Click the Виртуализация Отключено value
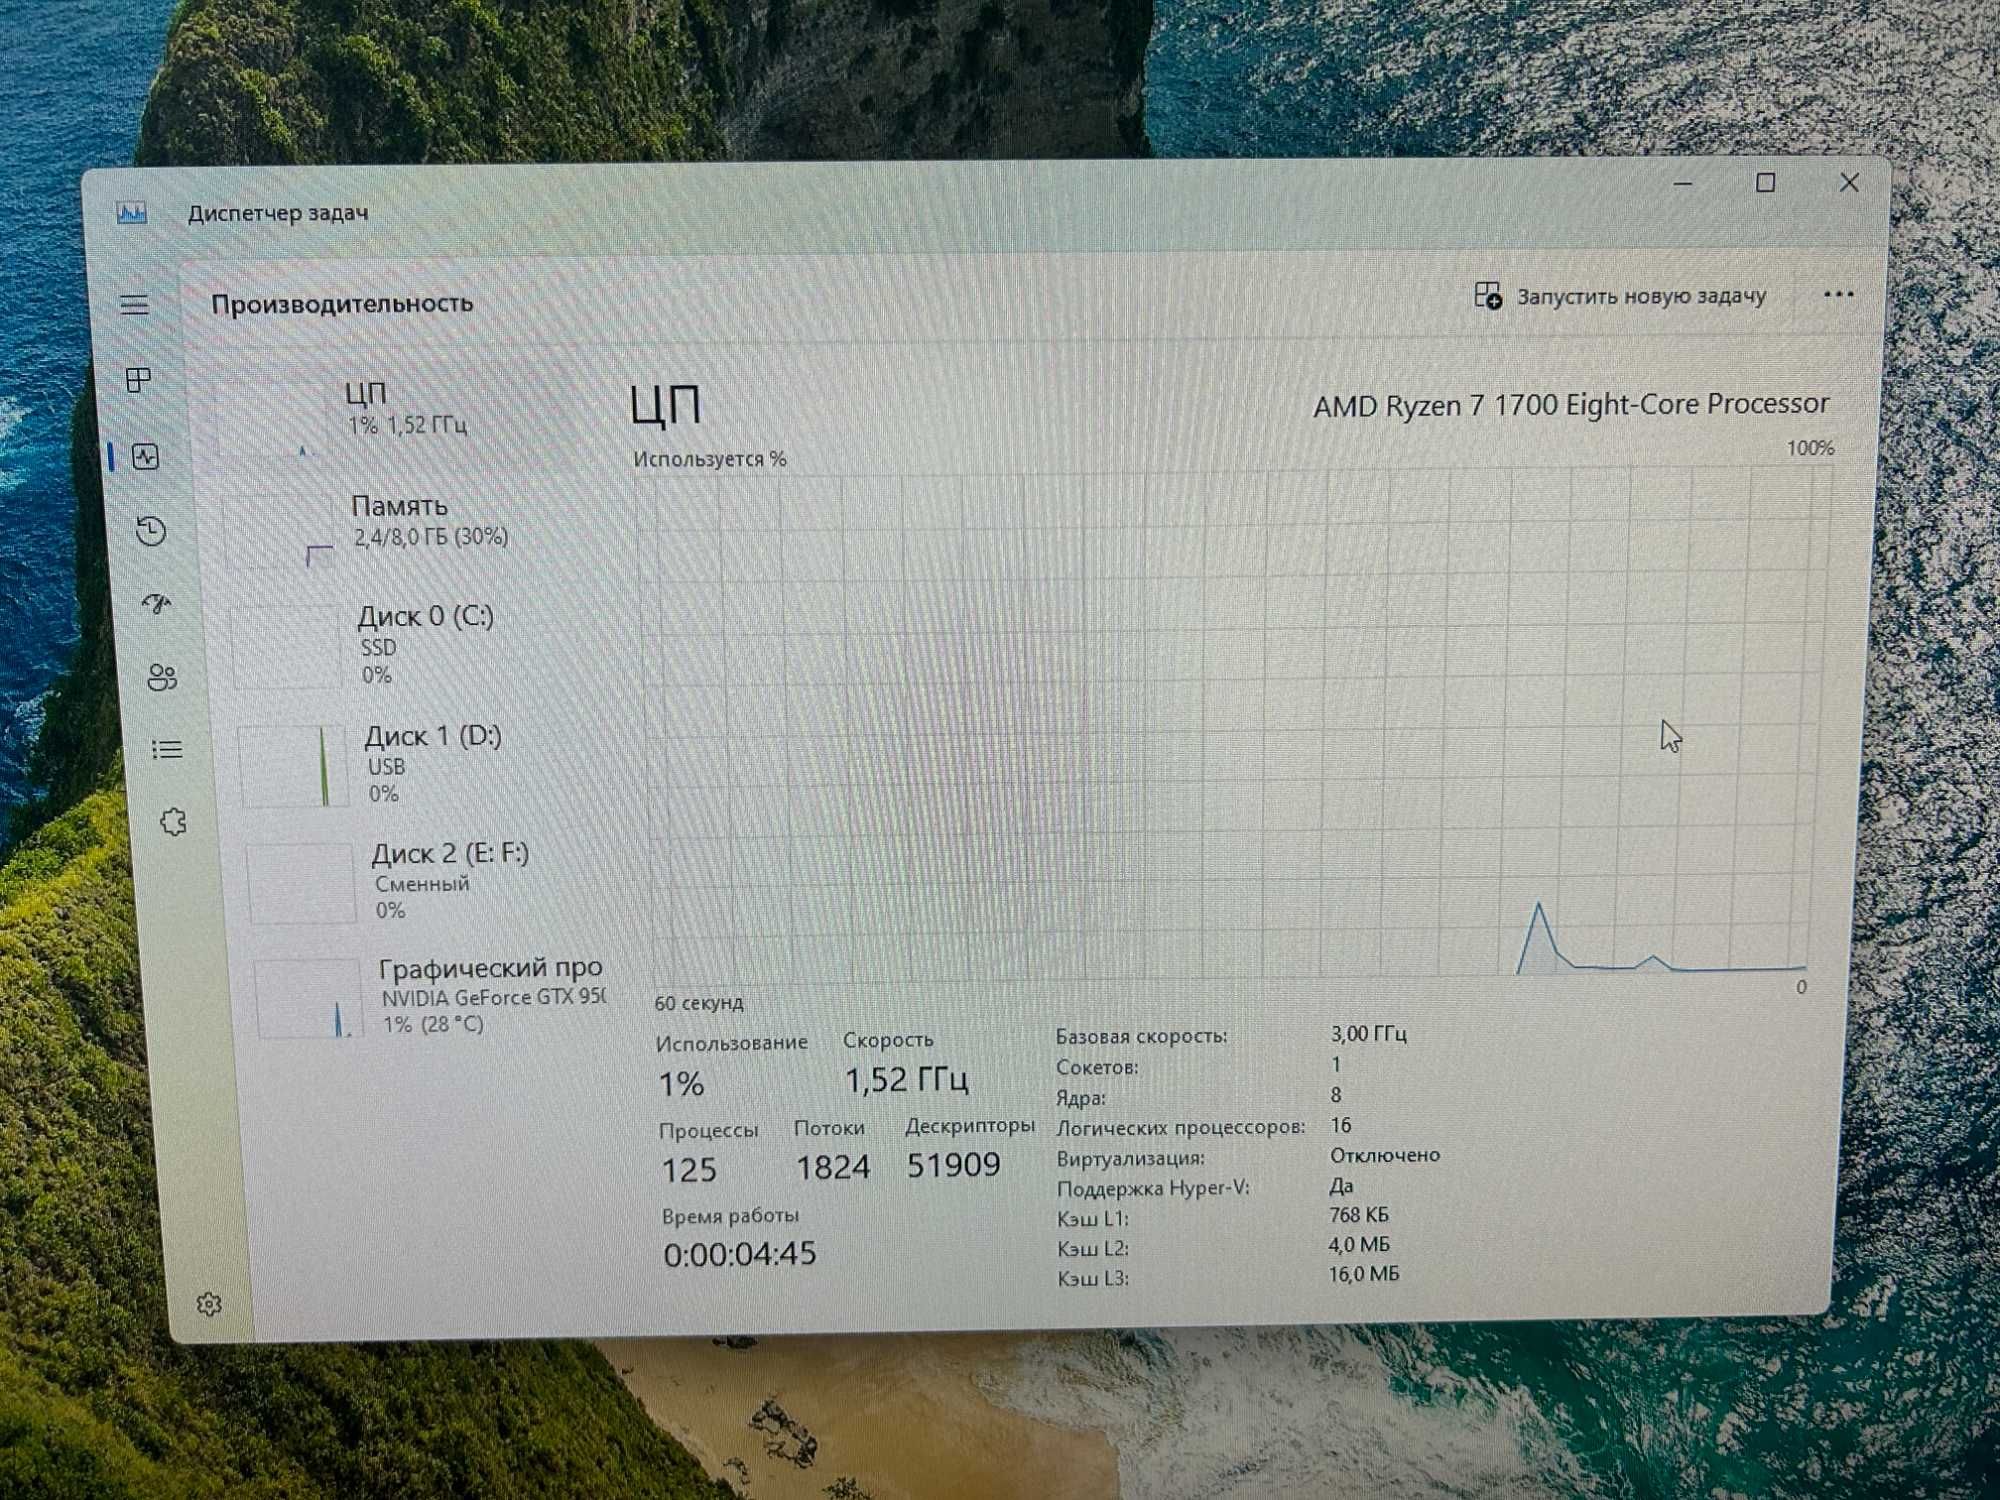This screenshot has height=1500, width=2000. click(1385, 1156)
